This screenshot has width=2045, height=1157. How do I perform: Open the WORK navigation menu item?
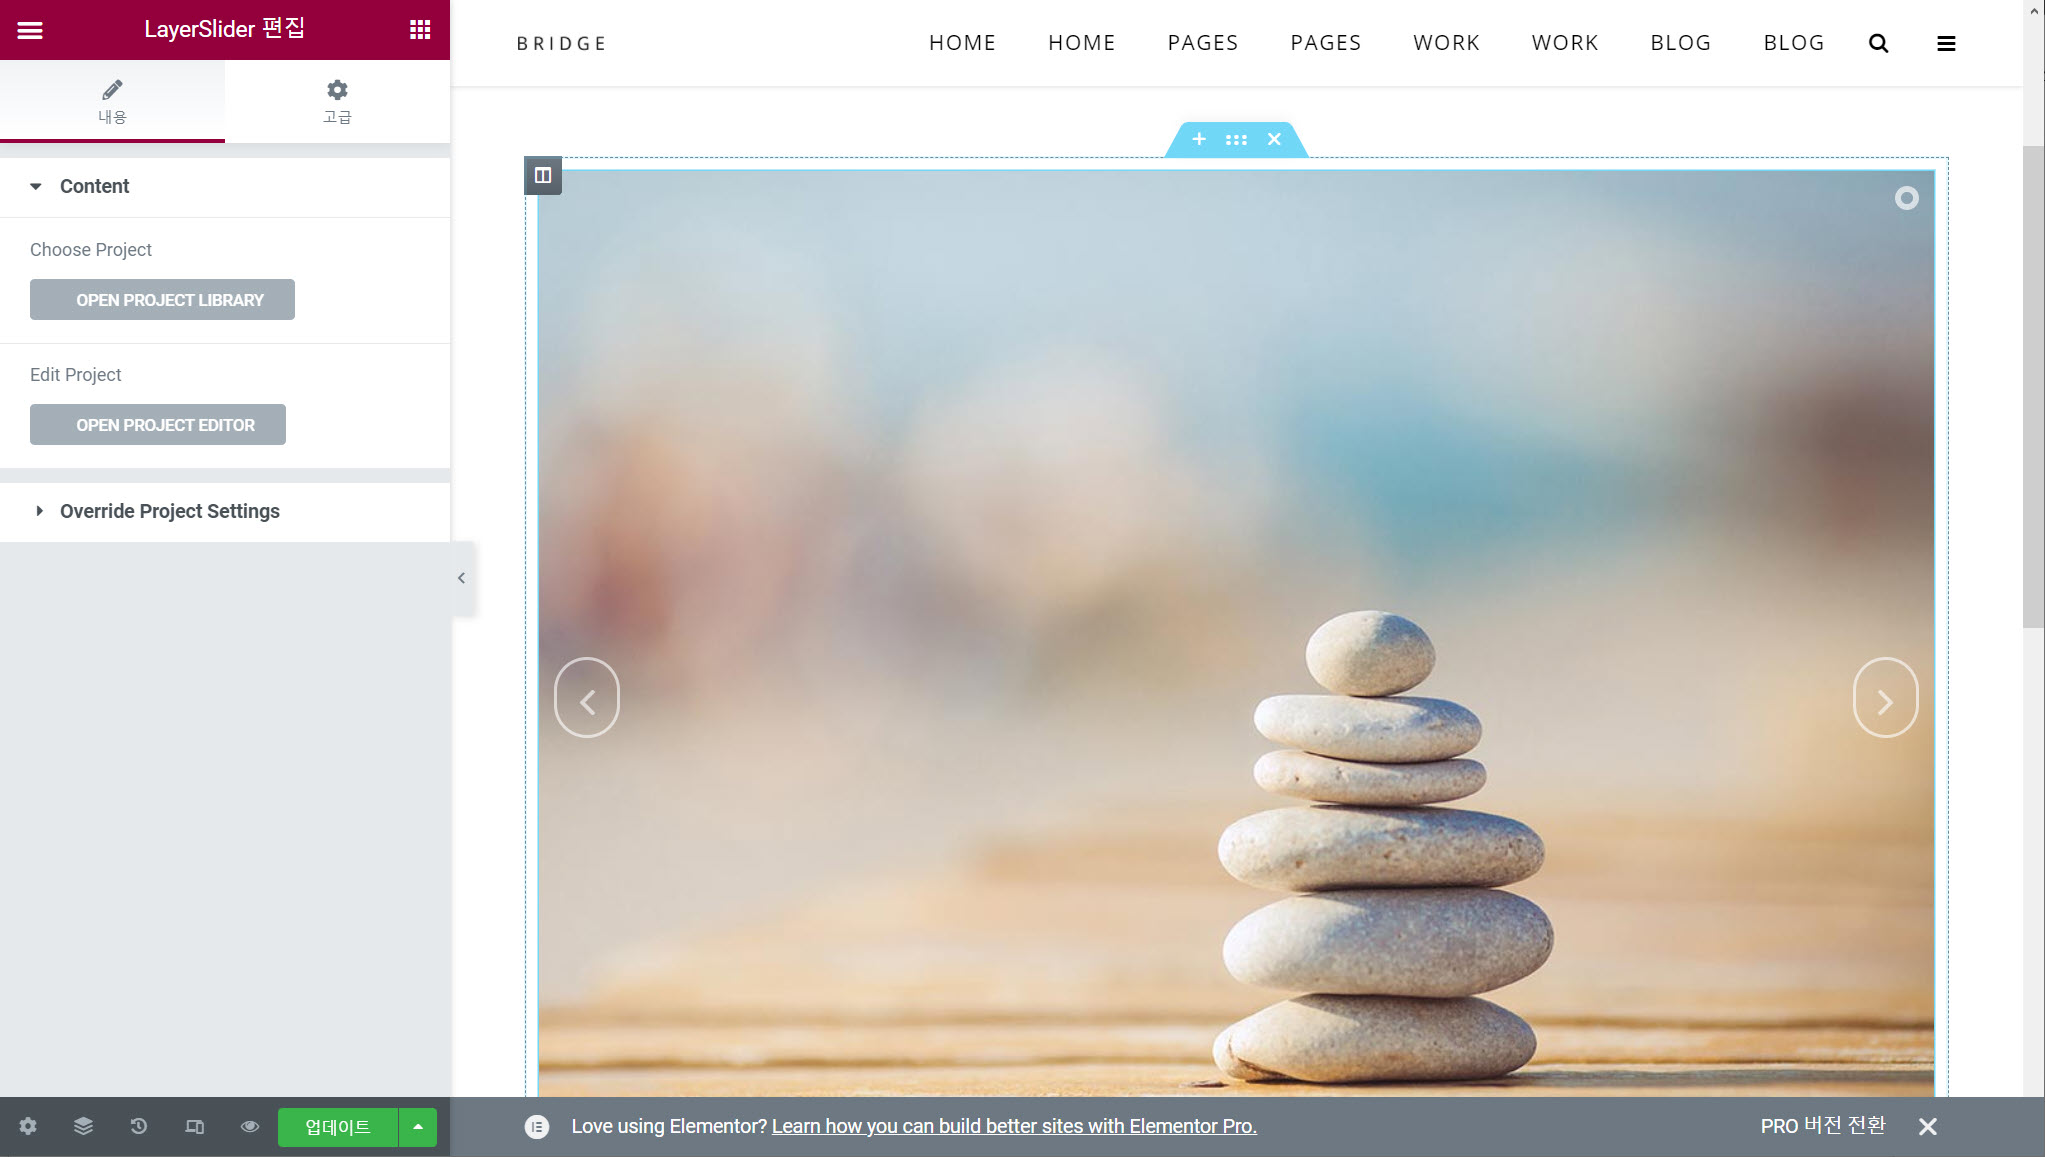[x=1446, y=43]
